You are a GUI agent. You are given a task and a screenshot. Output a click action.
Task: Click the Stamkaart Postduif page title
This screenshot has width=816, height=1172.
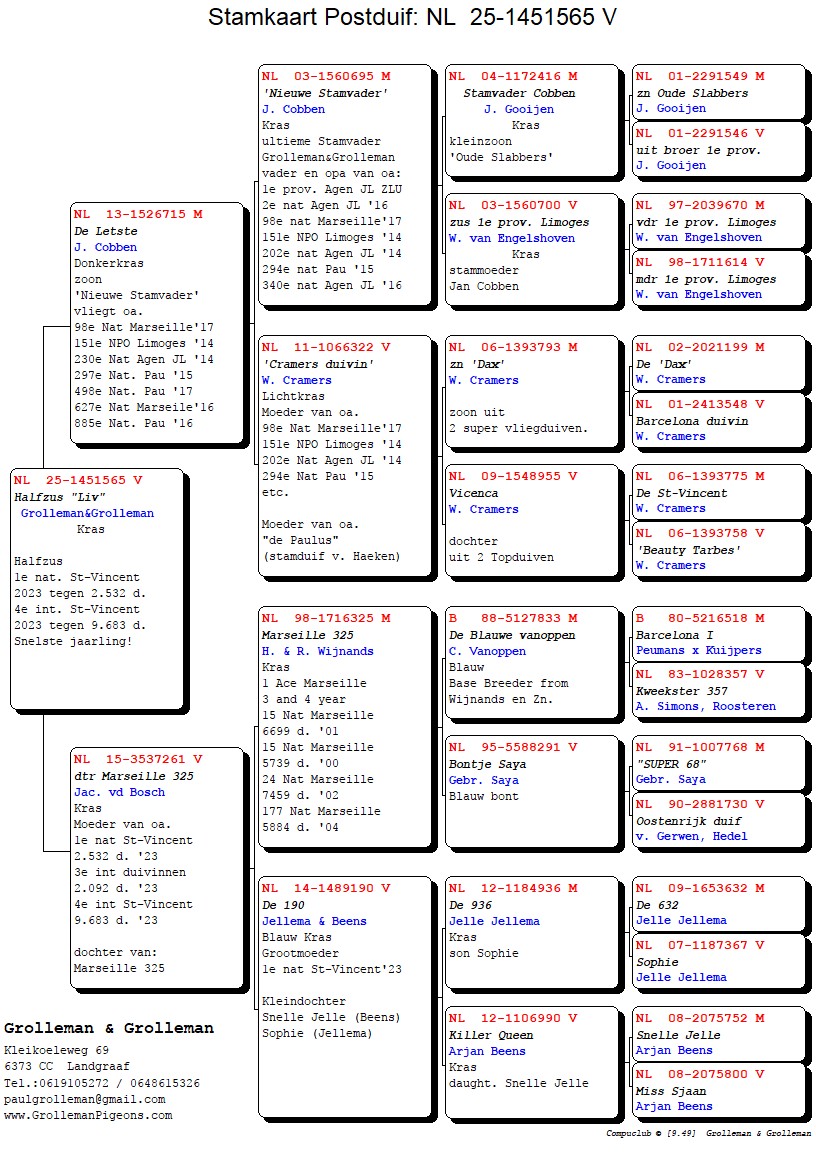412,18
